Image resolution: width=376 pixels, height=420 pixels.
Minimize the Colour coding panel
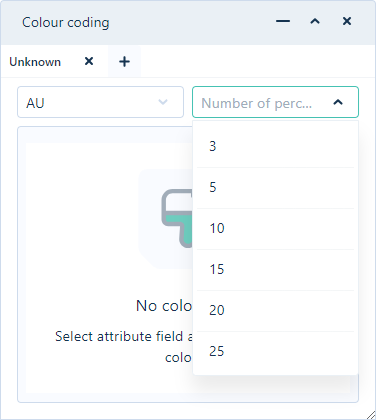(x=283, y=21)
